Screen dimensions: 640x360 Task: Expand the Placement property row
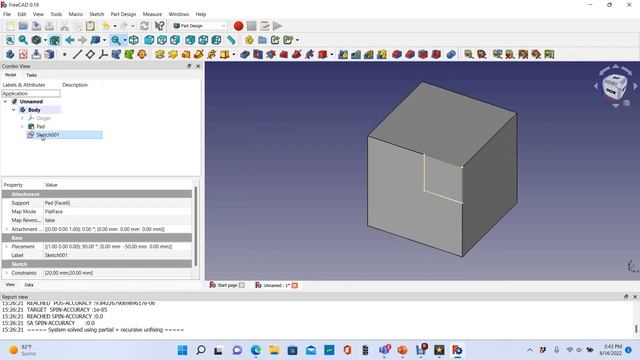point(6,247)
